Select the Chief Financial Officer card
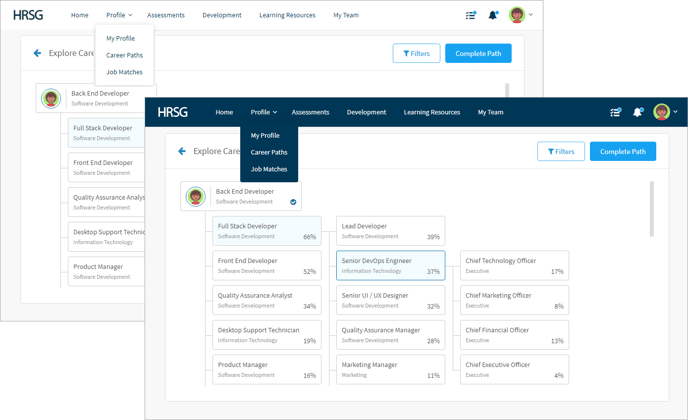The height and width of the screenshot is (420, 688). (514, 335)
